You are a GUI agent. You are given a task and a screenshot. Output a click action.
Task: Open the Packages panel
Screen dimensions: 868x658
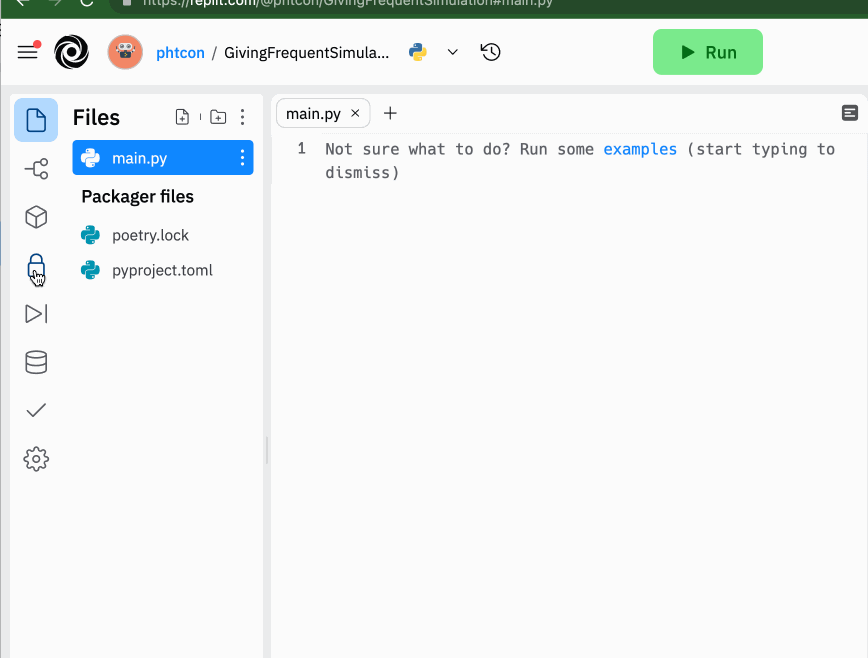pyautogui.click(x=36, y=217)
